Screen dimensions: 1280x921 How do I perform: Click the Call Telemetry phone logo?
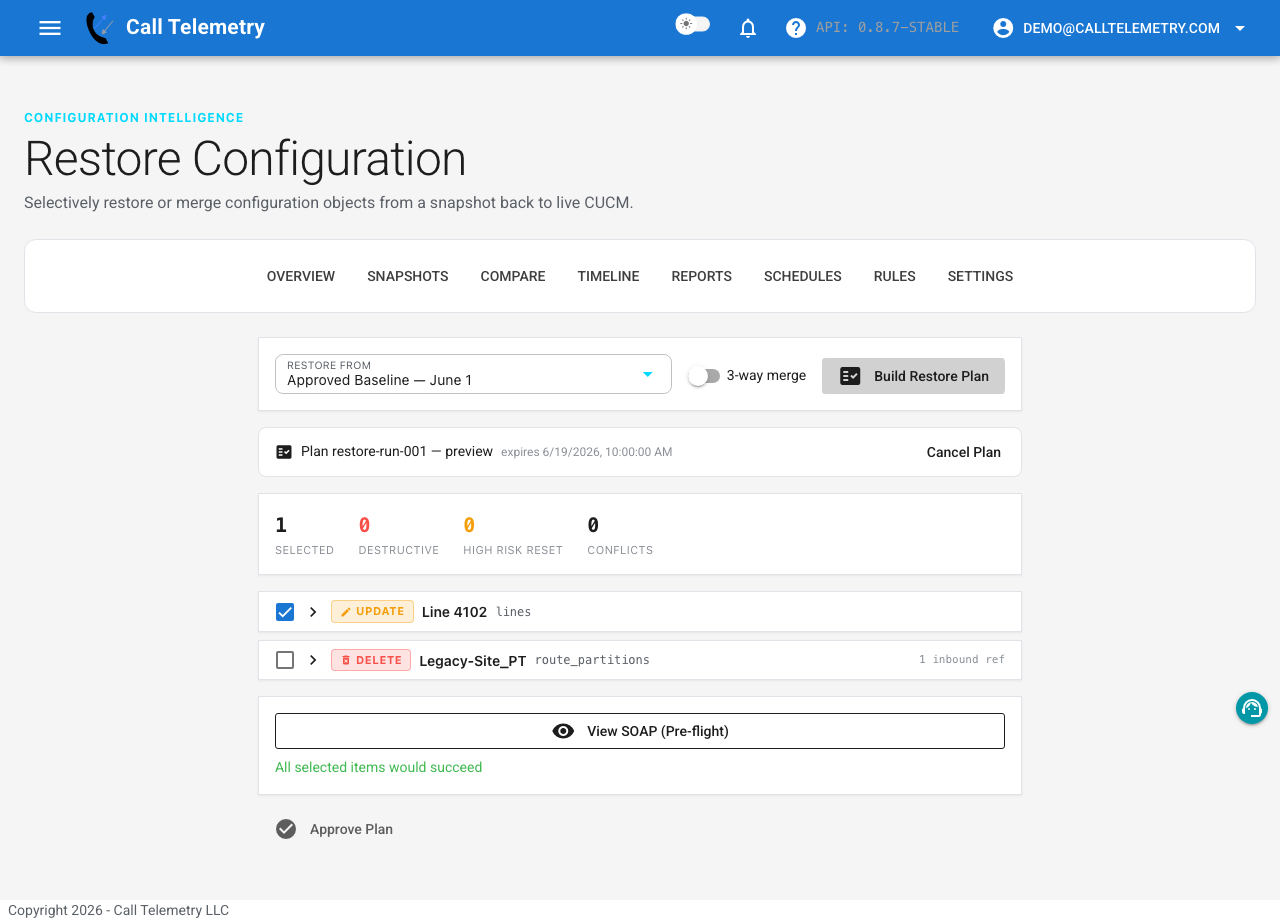(99, 28)
